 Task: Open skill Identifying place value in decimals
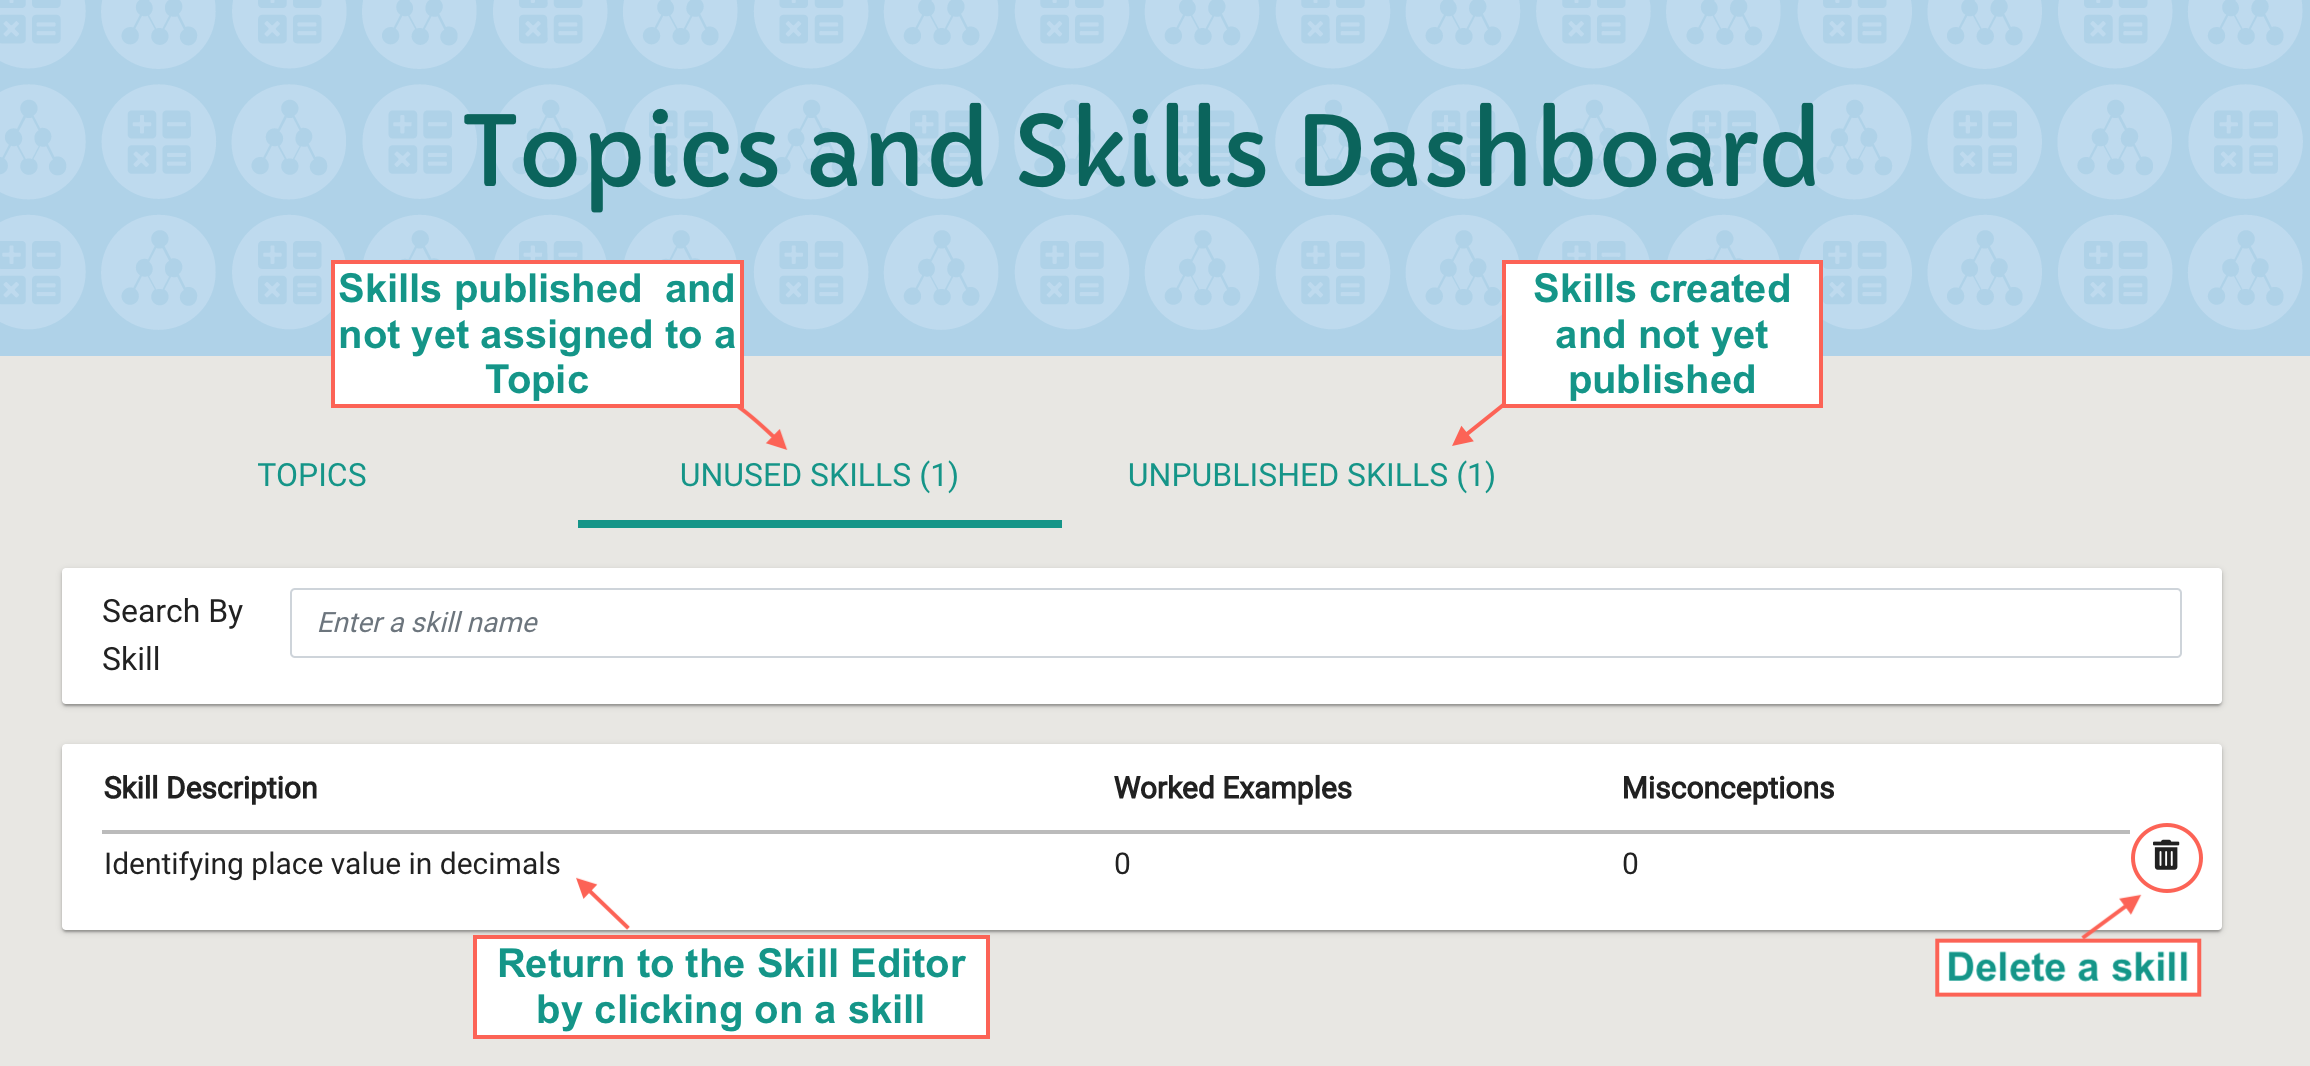click(x=332, y=863)
